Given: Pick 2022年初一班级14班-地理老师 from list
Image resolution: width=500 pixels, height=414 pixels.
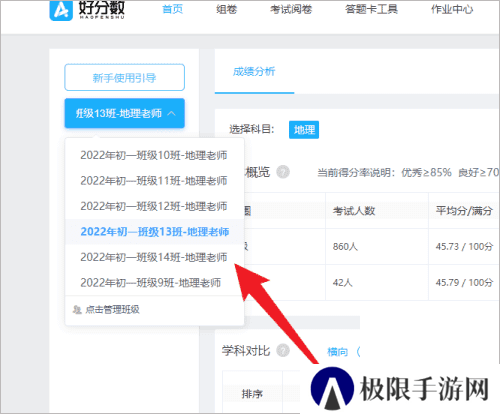Looking at the screenshot, I should tap(154, 257).
